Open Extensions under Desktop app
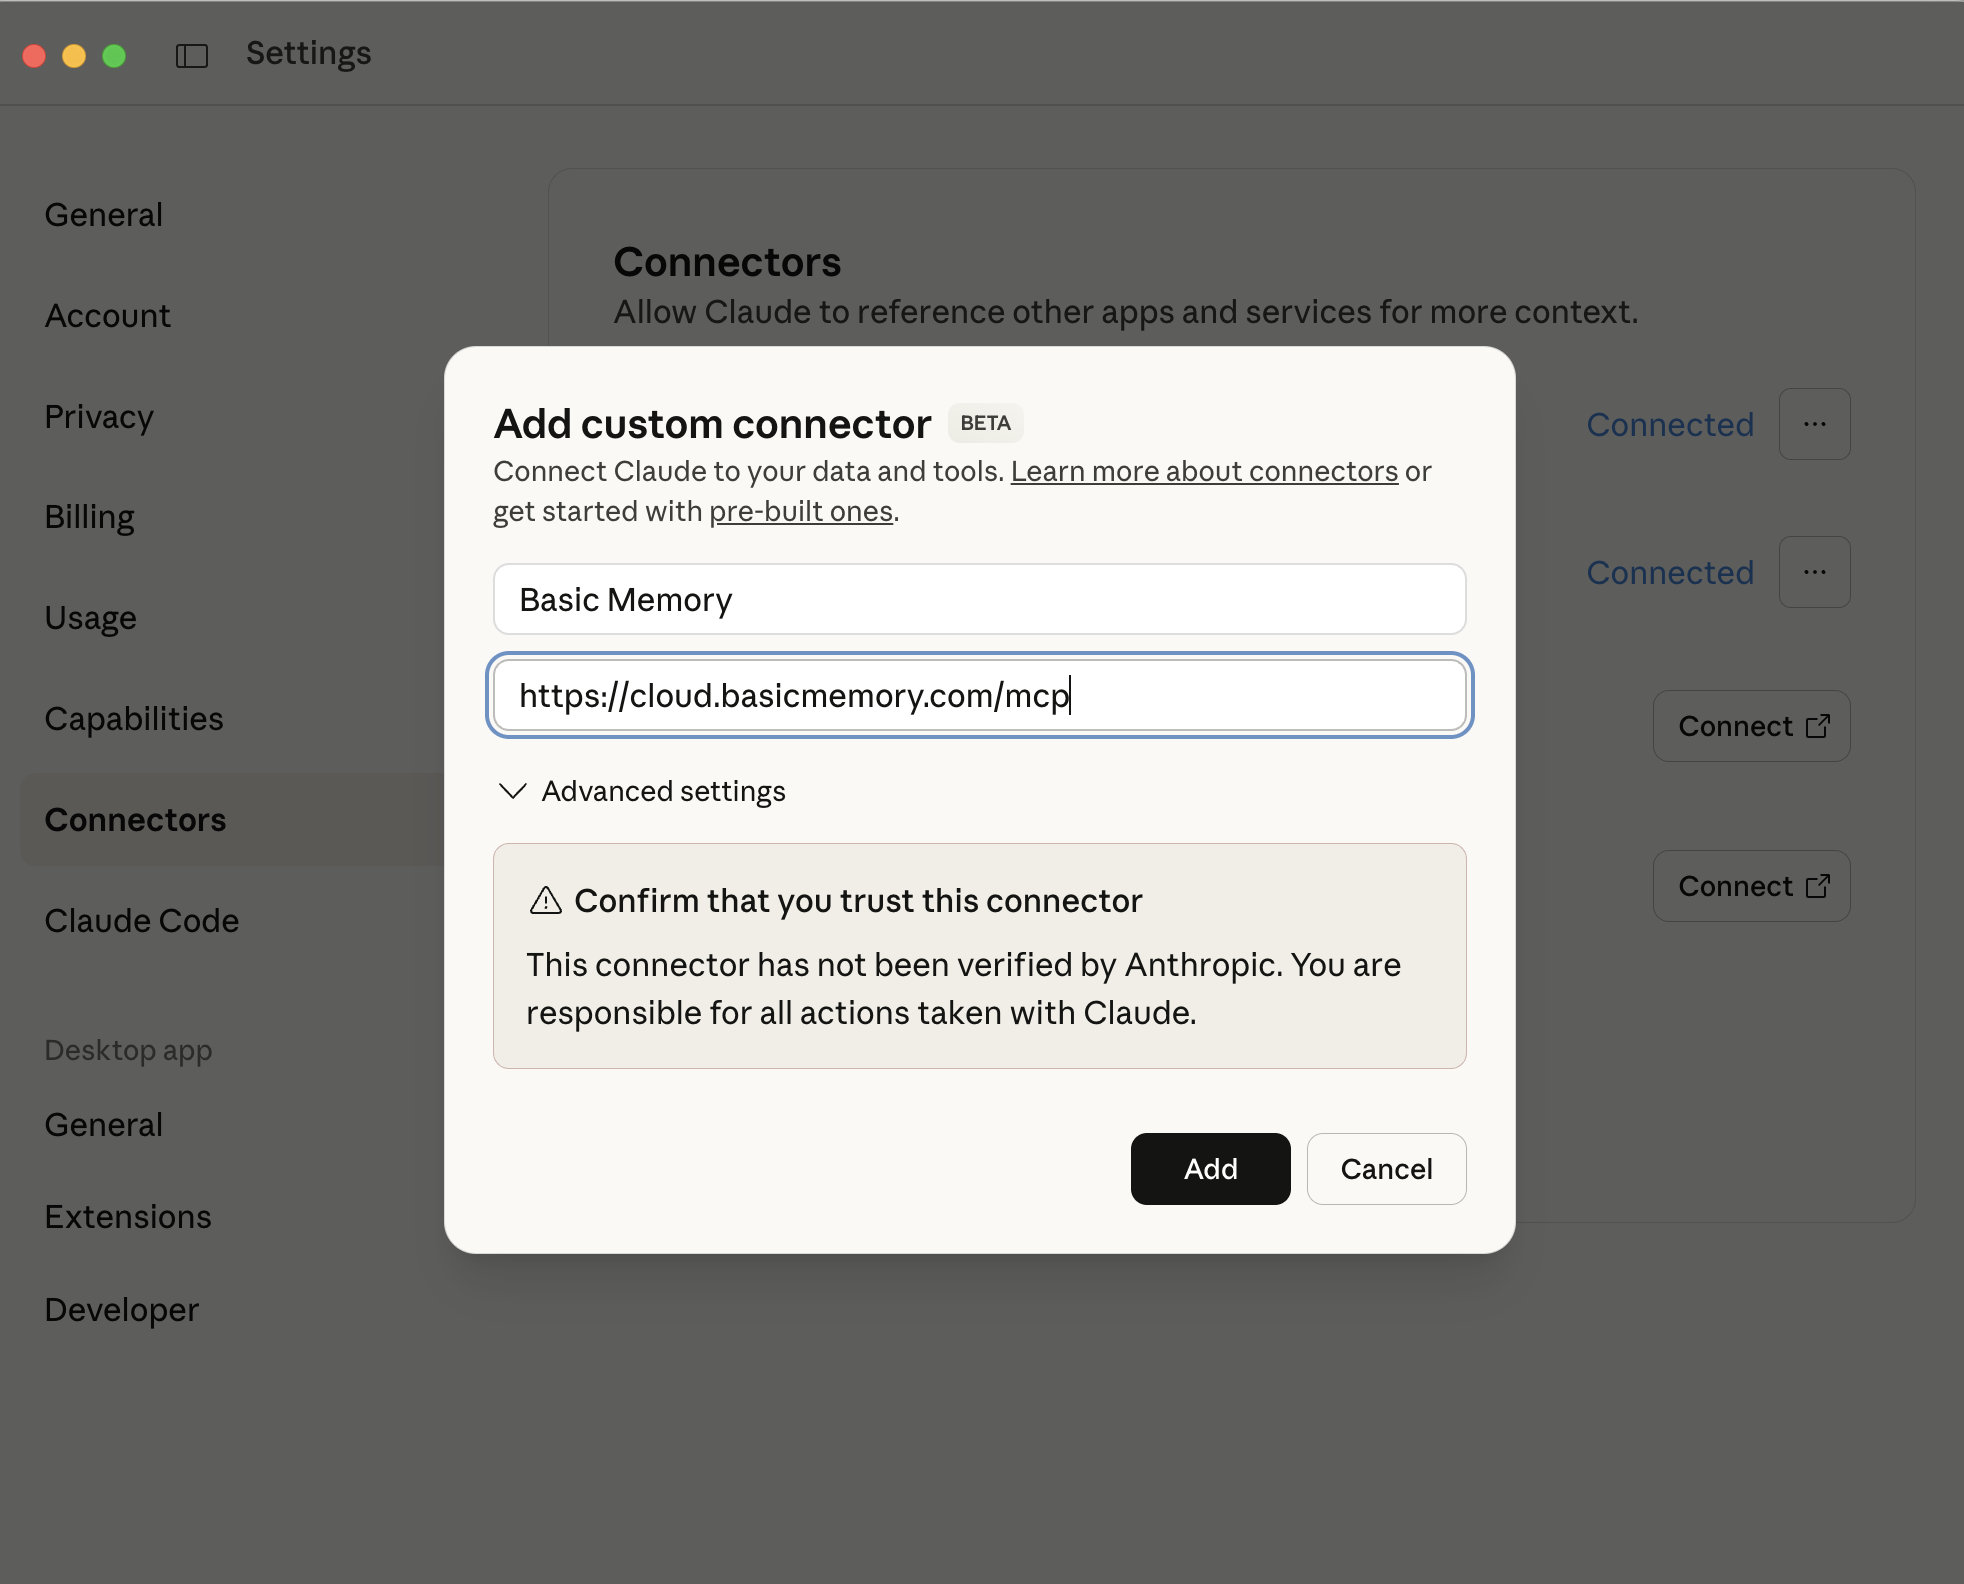 click(128, 1217)
